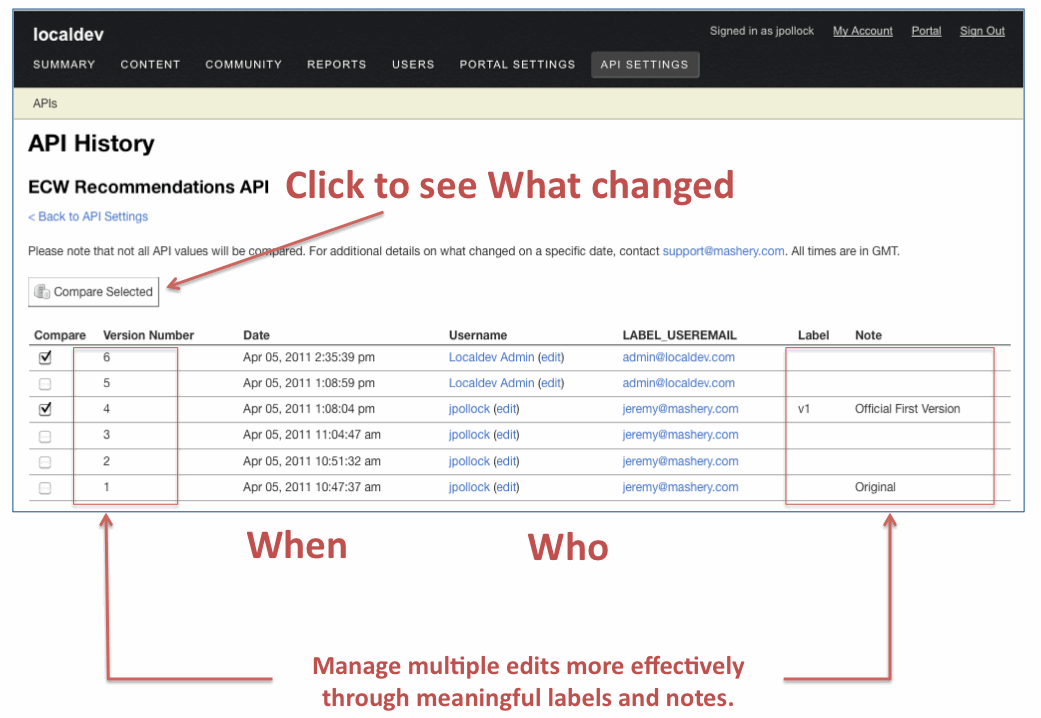Viewport: 1041px width, 718px height.
Task: Click the date Apr 05, 2011 1:08:04 pm
Action: click(x=309, y=409)
